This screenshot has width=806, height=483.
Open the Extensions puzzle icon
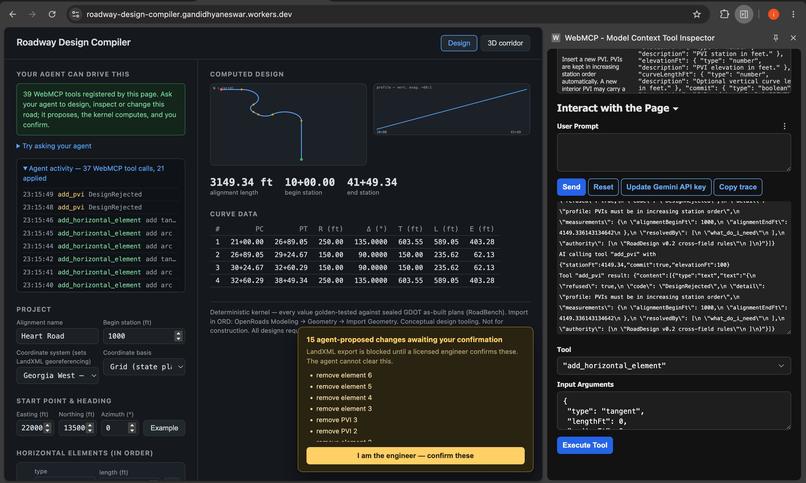pyautogui.click(x=724, y=14)
